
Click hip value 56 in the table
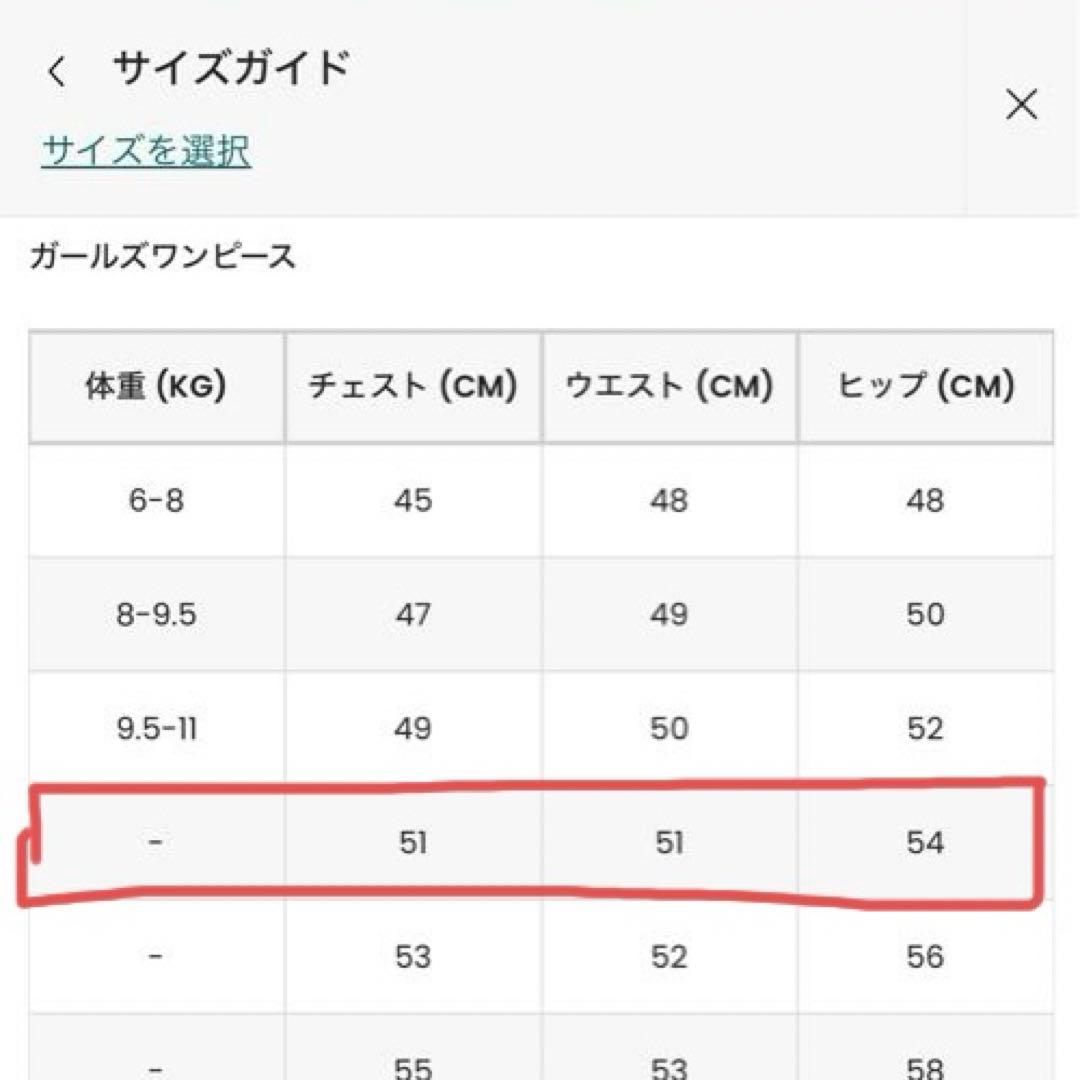pos(925,957)
